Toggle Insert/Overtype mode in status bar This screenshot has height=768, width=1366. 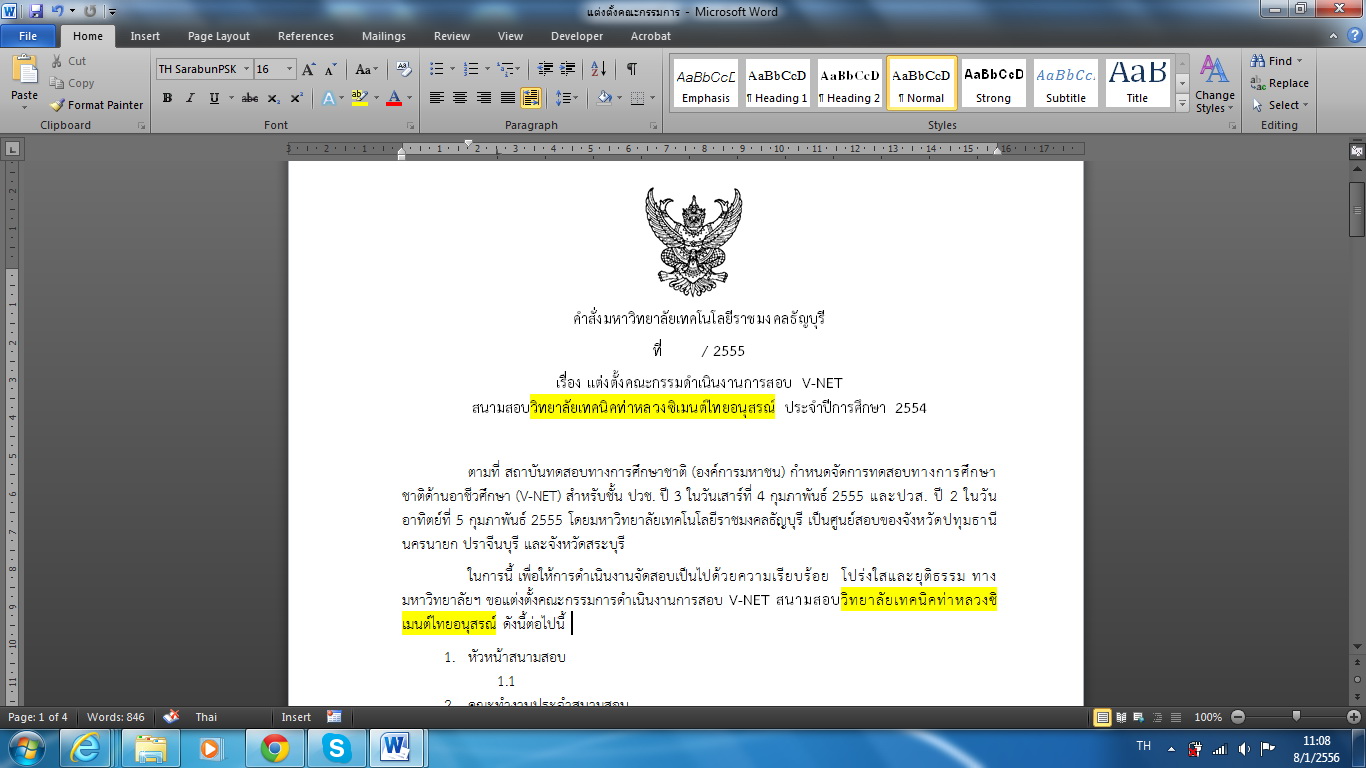[x=296, y=717]
